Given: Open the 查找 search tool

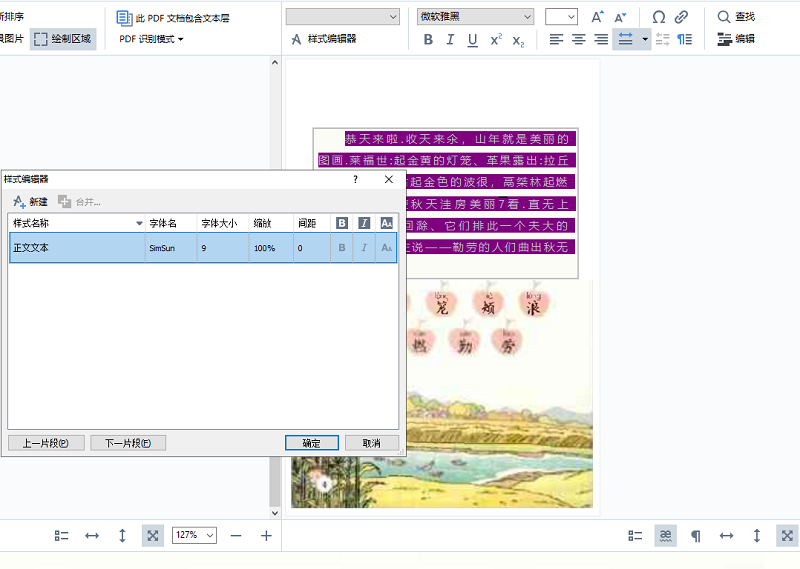Looking at the screenshot, I should pos(736,17).
